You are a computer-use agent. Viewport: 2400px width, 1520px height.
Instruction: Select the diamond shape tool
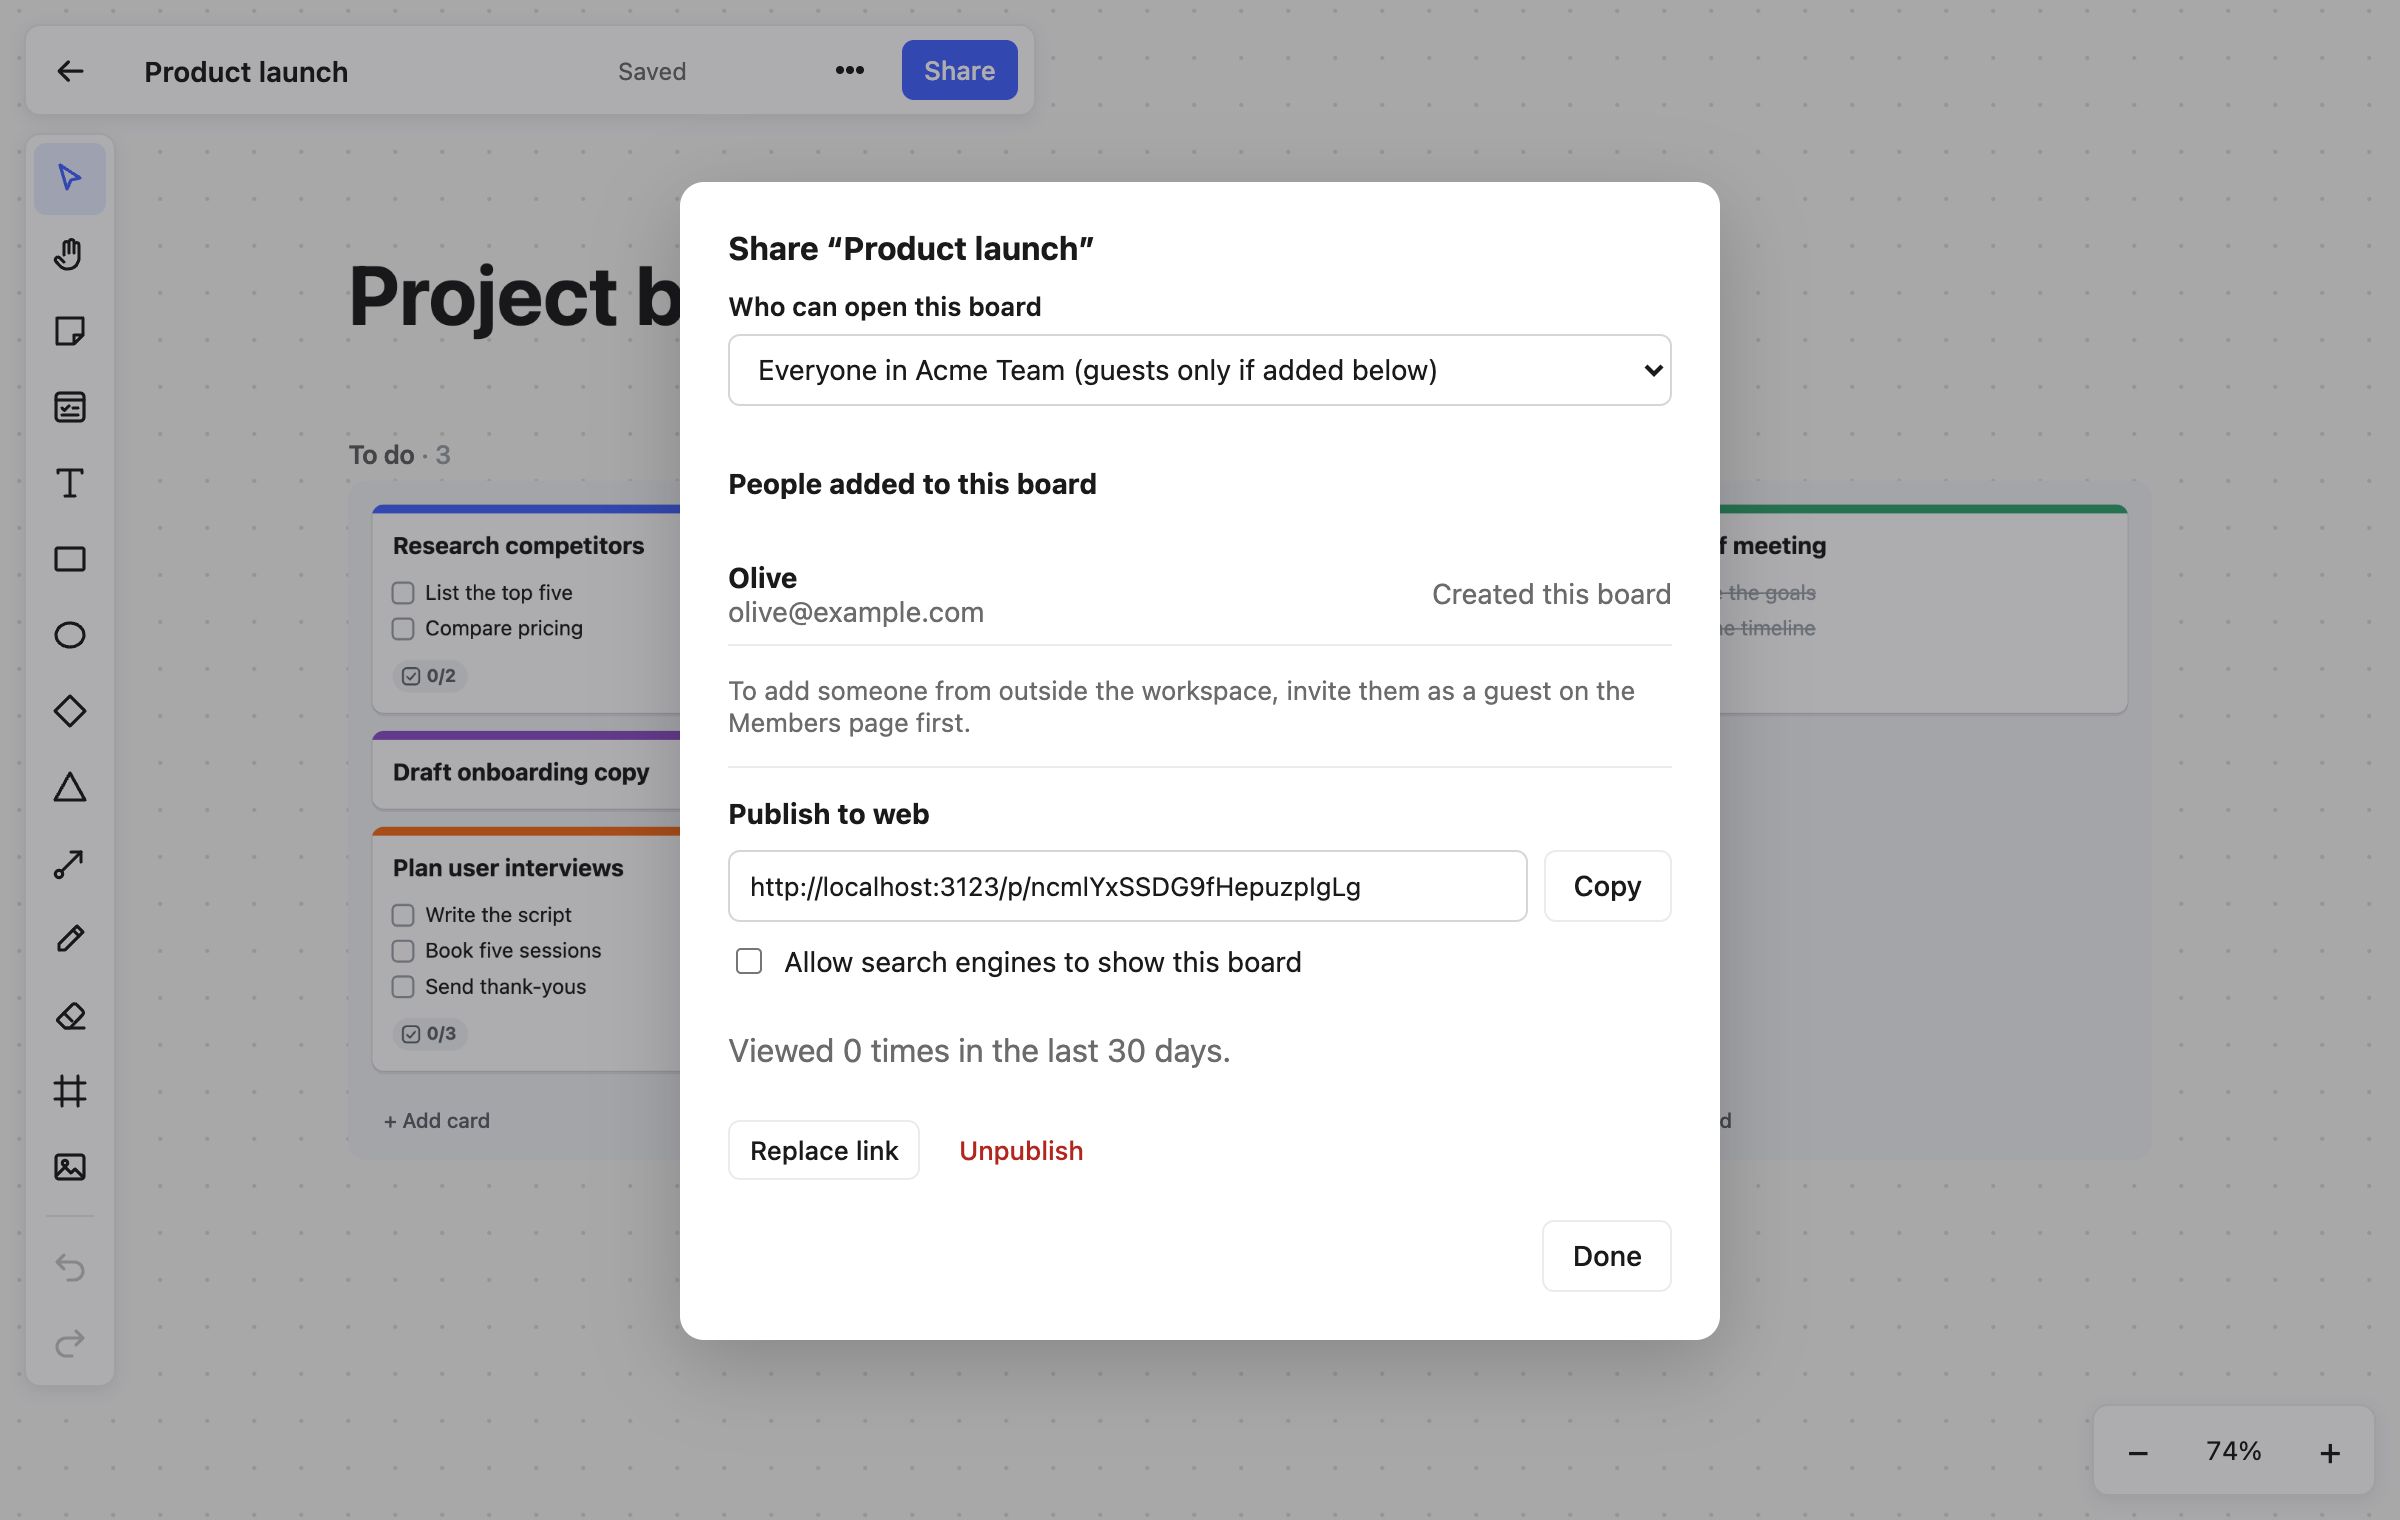coord(69,711)
